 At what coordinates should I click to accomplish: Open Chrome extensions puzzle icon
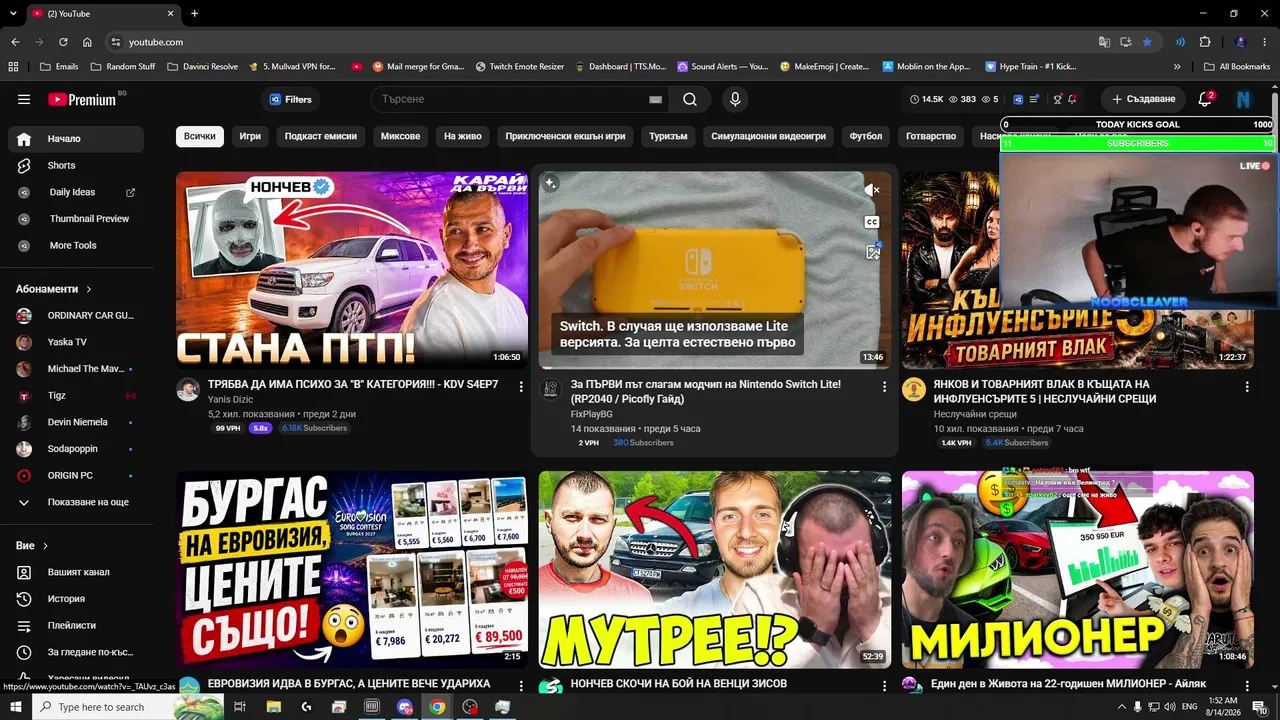coord(1204,42)
